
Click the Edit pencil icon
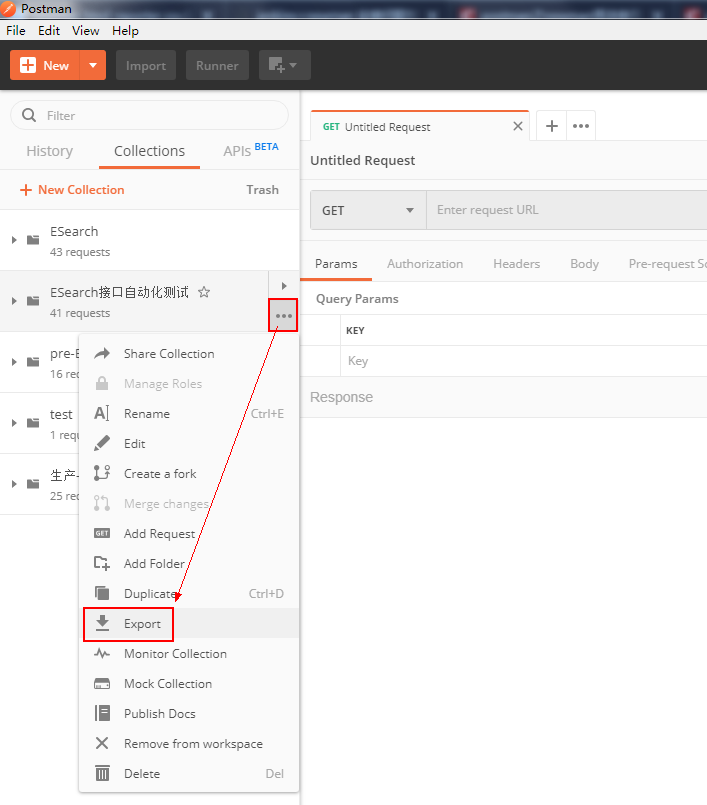[x=102, y=443]
